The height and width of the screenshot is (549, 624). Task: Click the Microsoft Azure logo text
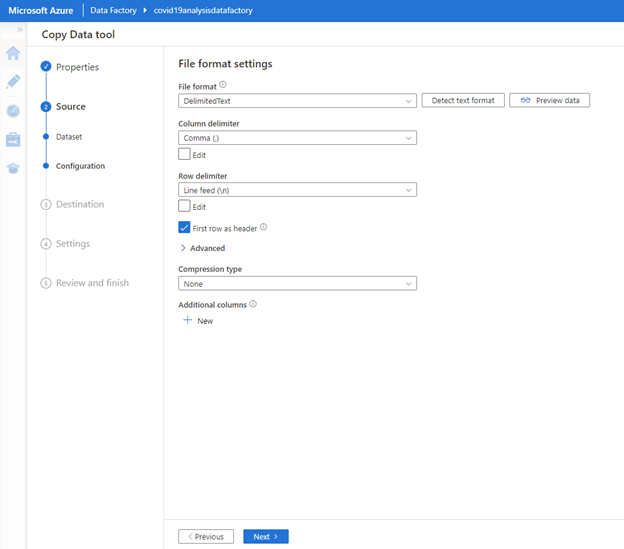[41, 10]
